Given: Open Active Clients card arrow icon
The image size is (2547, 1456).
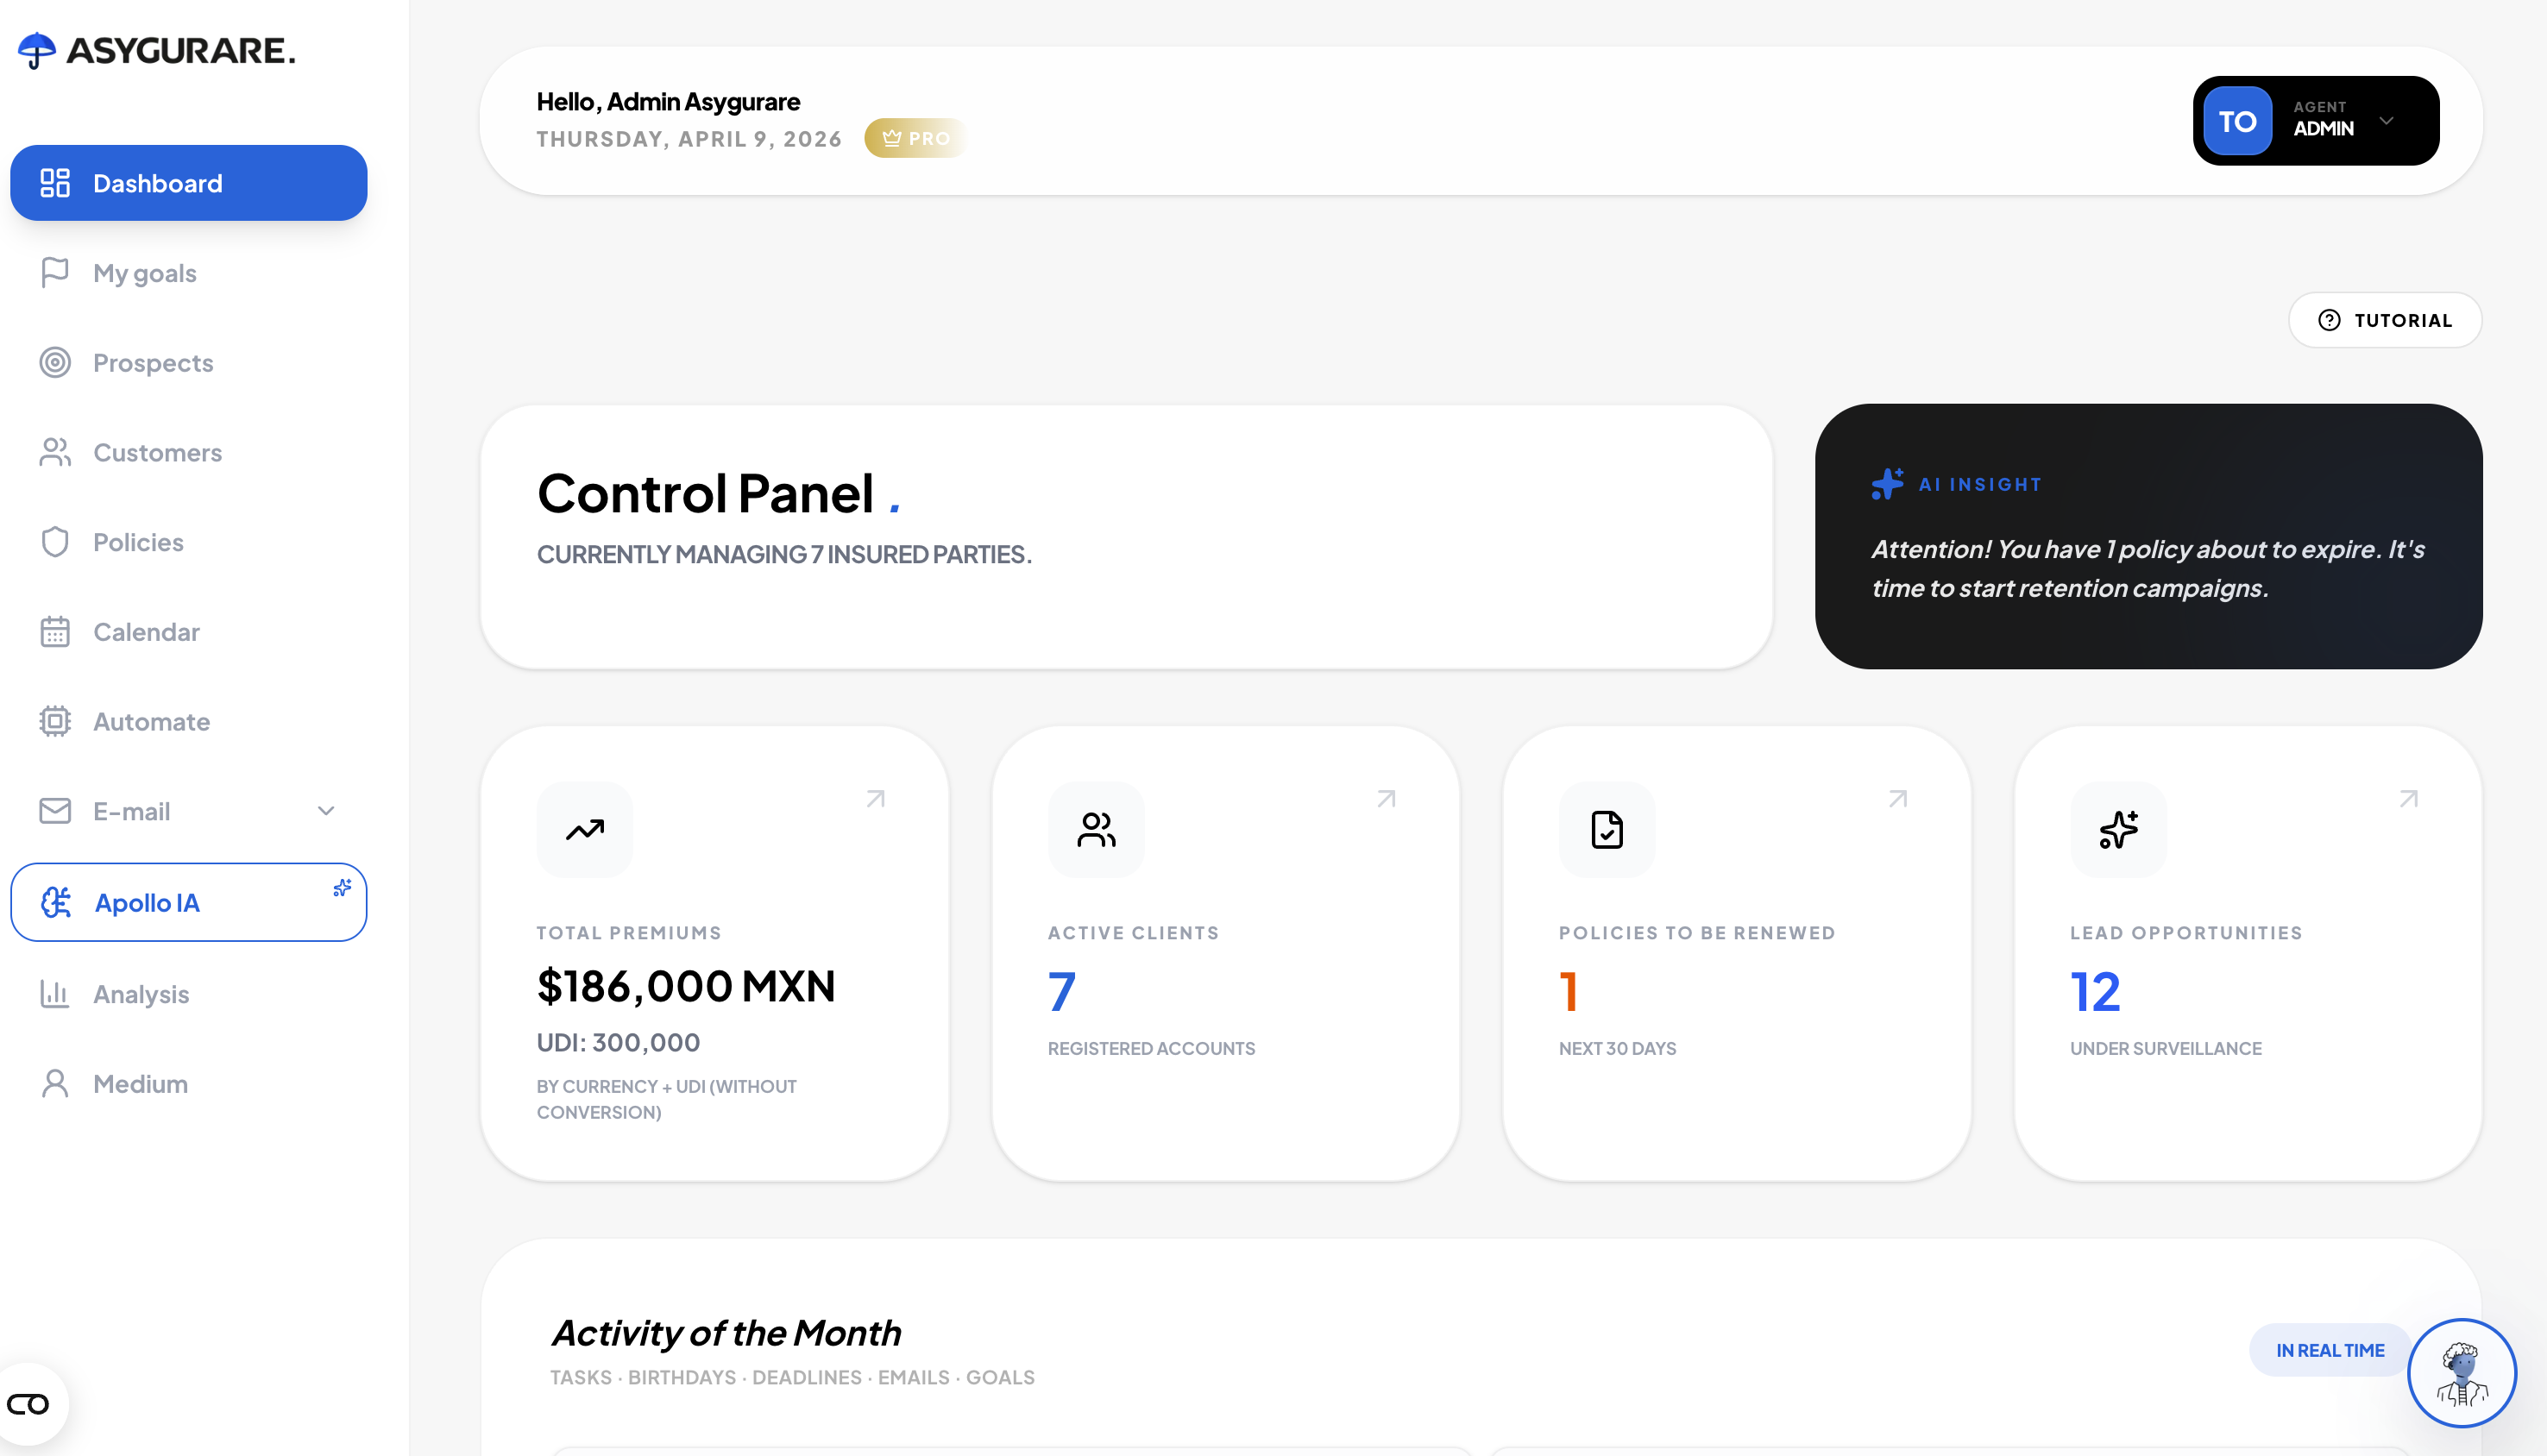Looking at the screenshot, I should tap(1386, 799).
